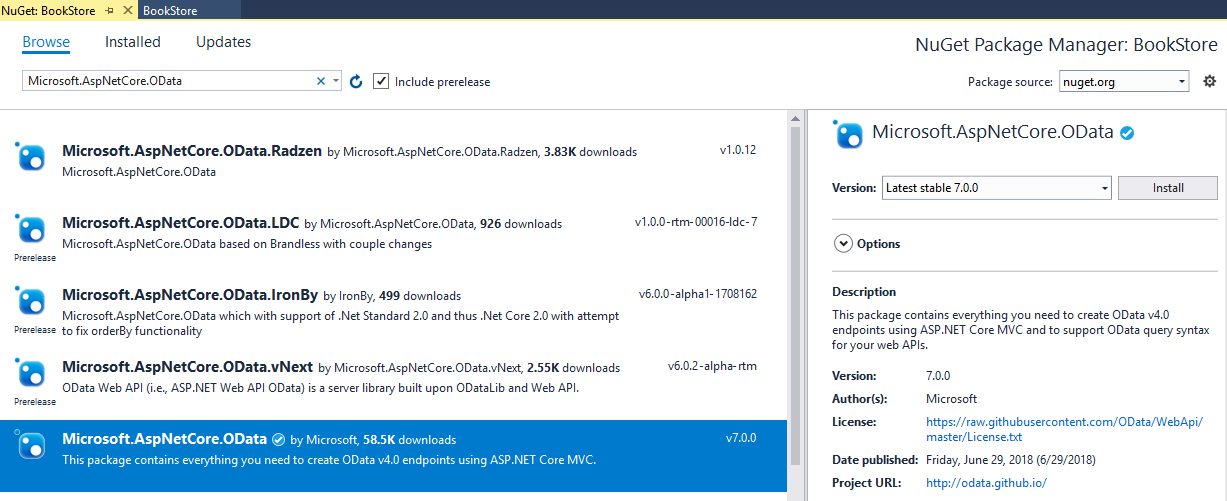
Task: Click the 3.83K downloads count
Action: click(590, 152)
